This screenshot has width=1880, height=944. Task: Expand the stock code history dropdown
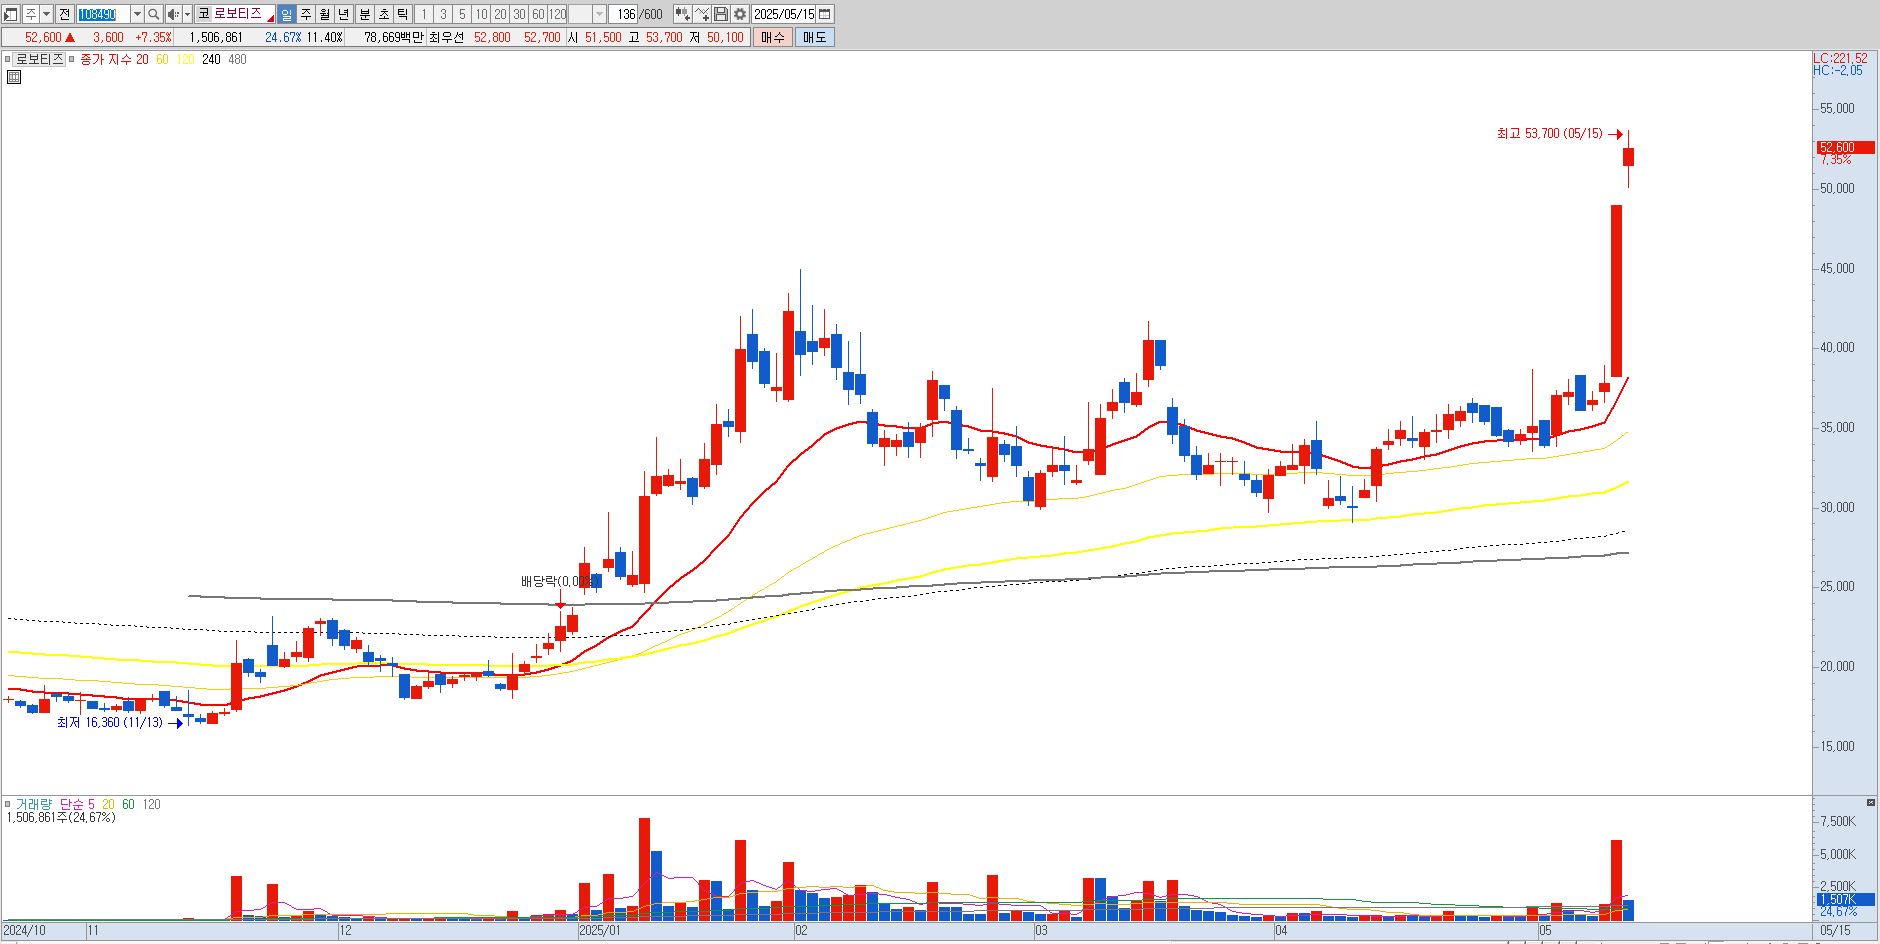tap(138, 14)
